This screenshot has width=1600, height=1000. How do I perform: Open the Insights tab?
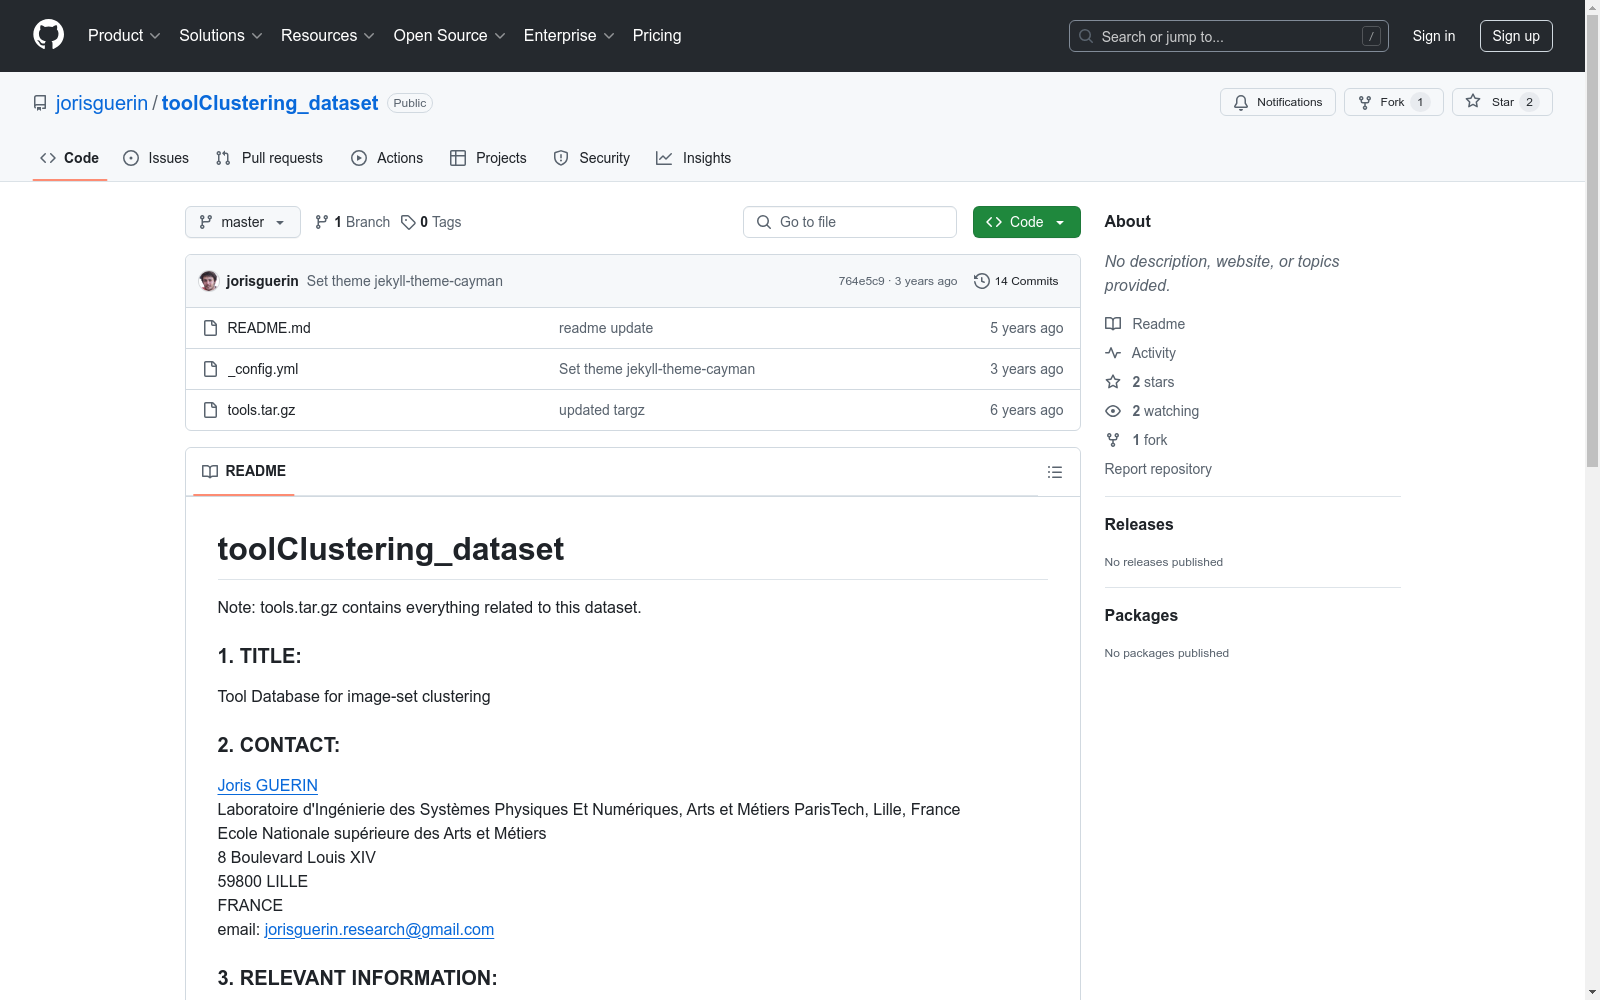(x=694, y=158)
